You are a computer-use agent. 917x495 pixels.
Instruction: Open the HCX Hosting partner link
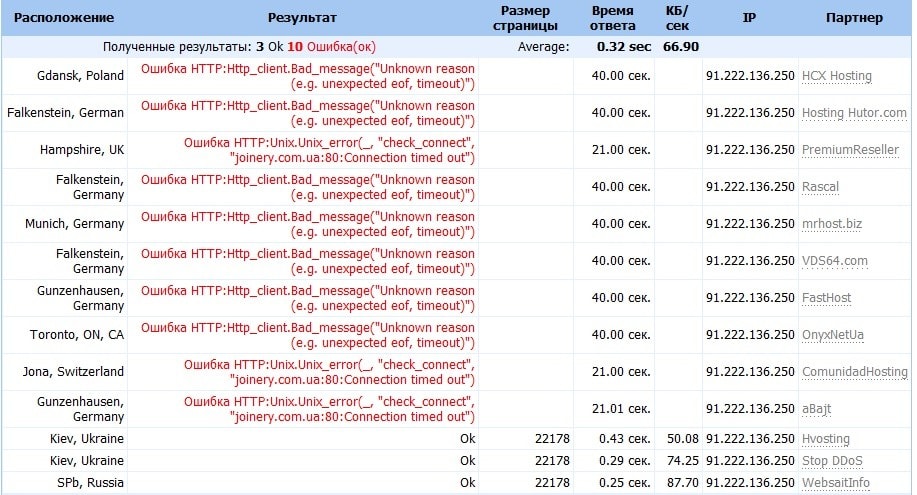[837, 76]
